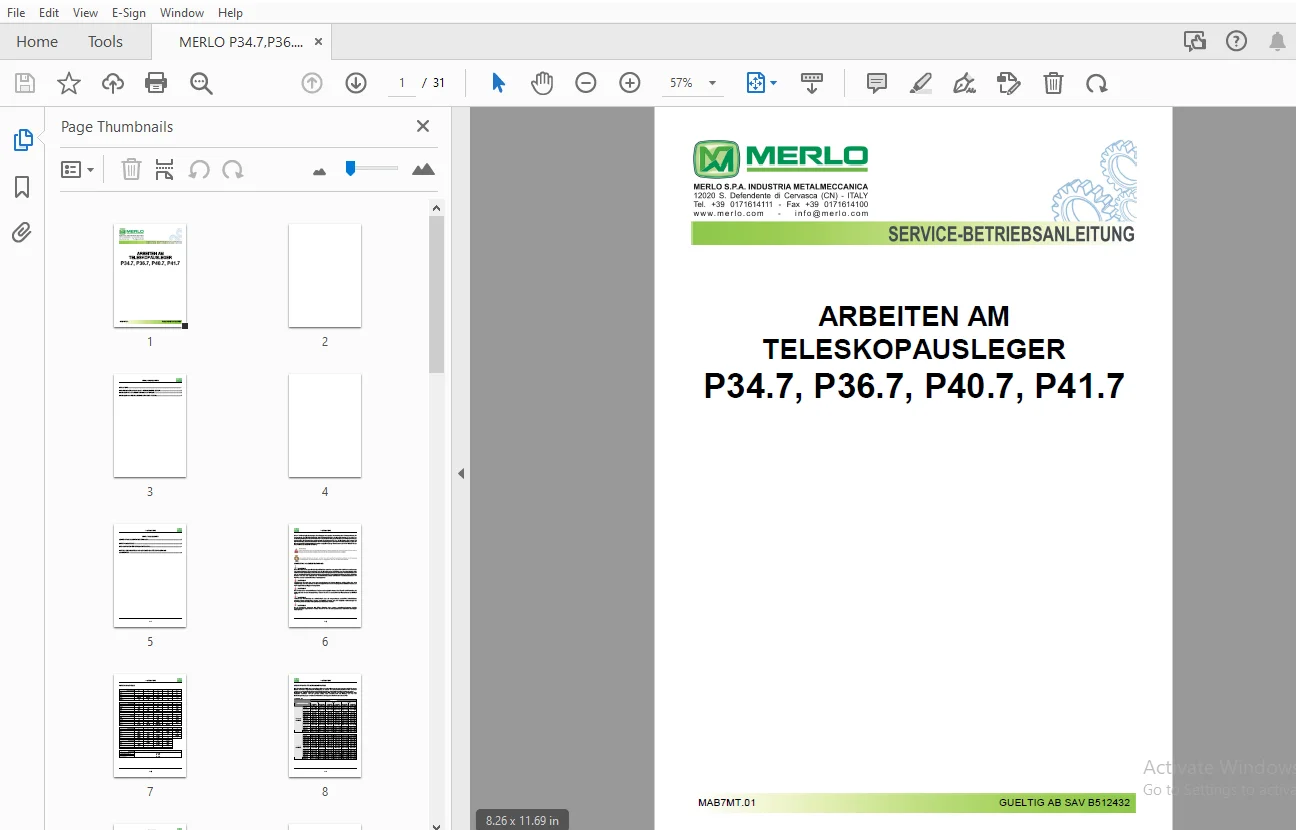The height and width of the screenshot is (830, 1296).
Task: Select the page 7 thumbnail
Action: [x=150, y=725]
